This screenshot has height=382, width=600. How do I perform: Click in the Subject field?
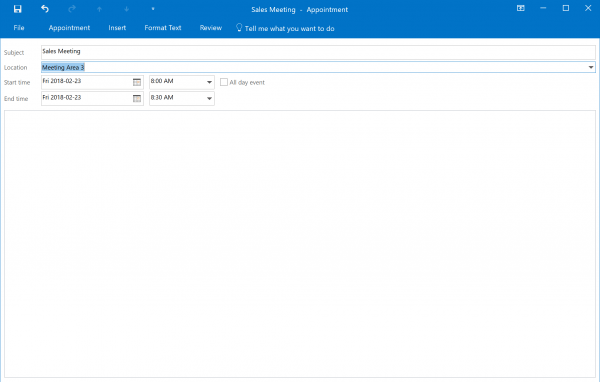coord(318,52)
